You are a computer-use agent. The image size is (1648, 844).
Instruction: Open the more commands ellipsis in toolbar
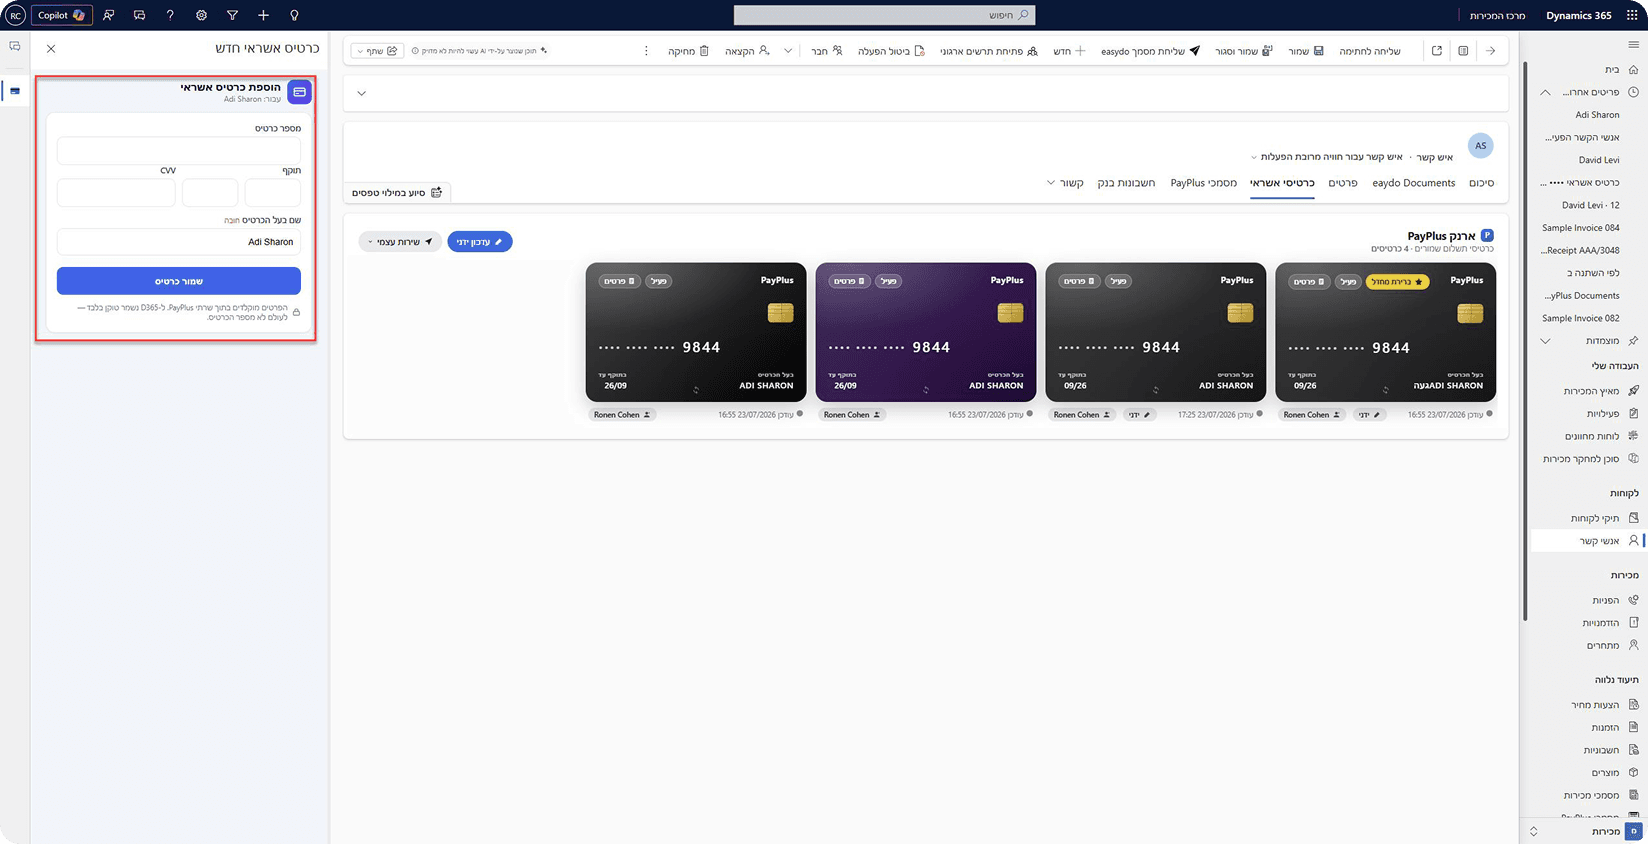click(646, 51)
